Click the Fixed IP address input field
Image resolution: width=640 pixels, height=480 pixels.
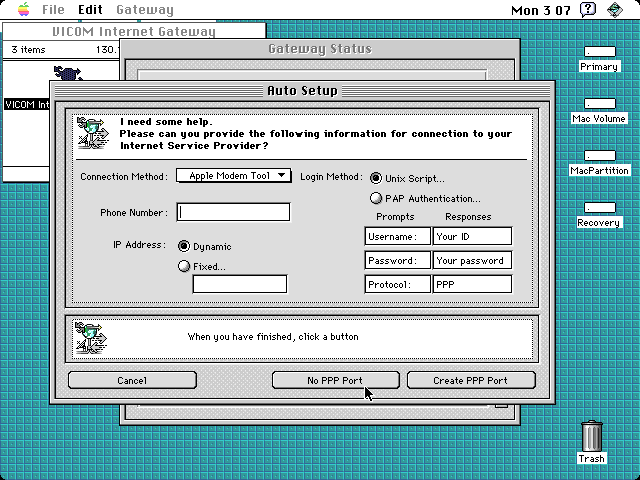pyautogui.click(x=240, y=284)
